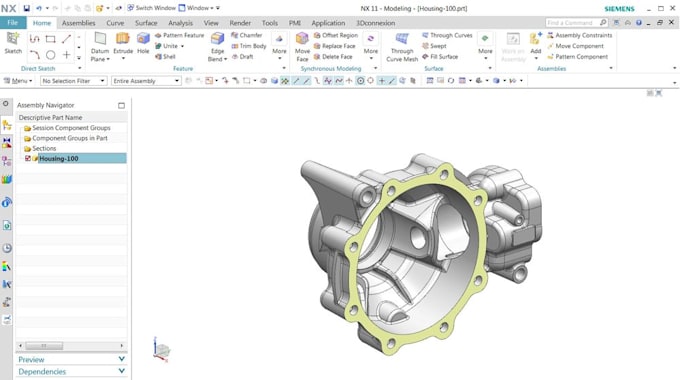
Task: Click the Draft button
Action: point(242,56)
